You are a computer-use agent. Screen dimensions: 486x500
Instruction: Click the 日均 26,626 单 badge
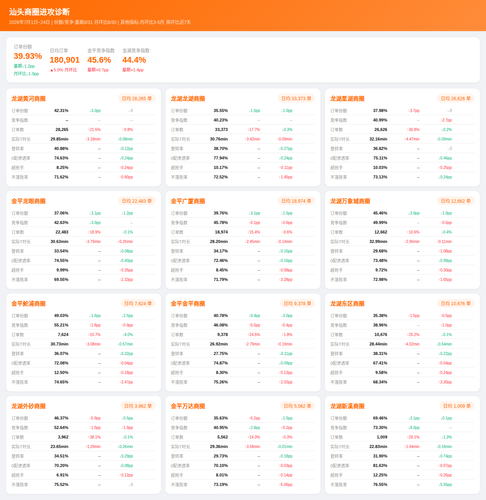point(455,98)
